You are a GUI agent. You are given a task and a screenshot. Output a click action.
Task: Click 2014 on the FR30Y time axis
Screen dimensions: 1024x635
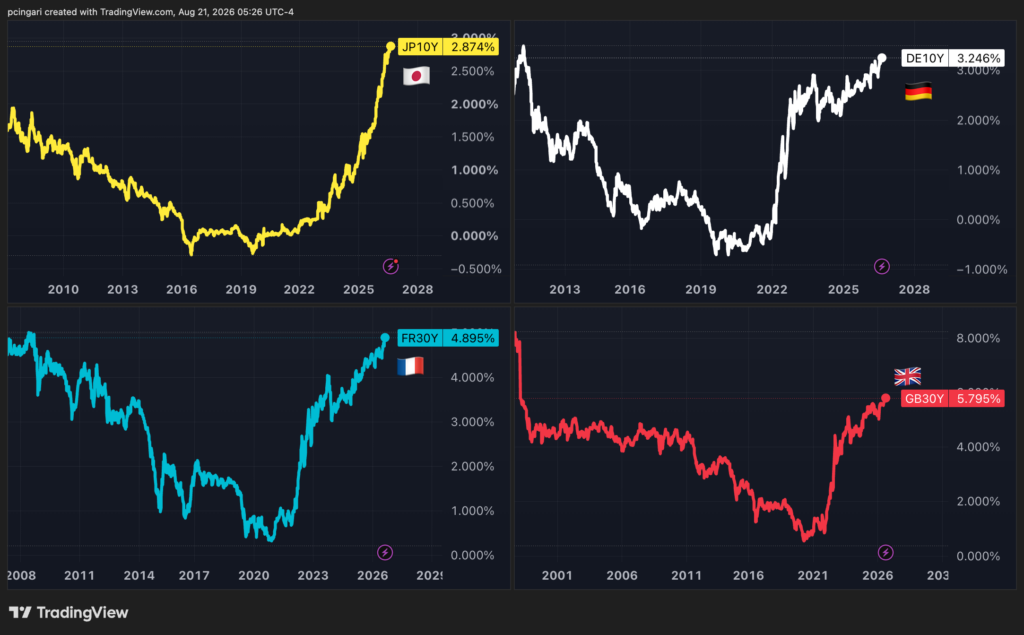tap(139, 576)
